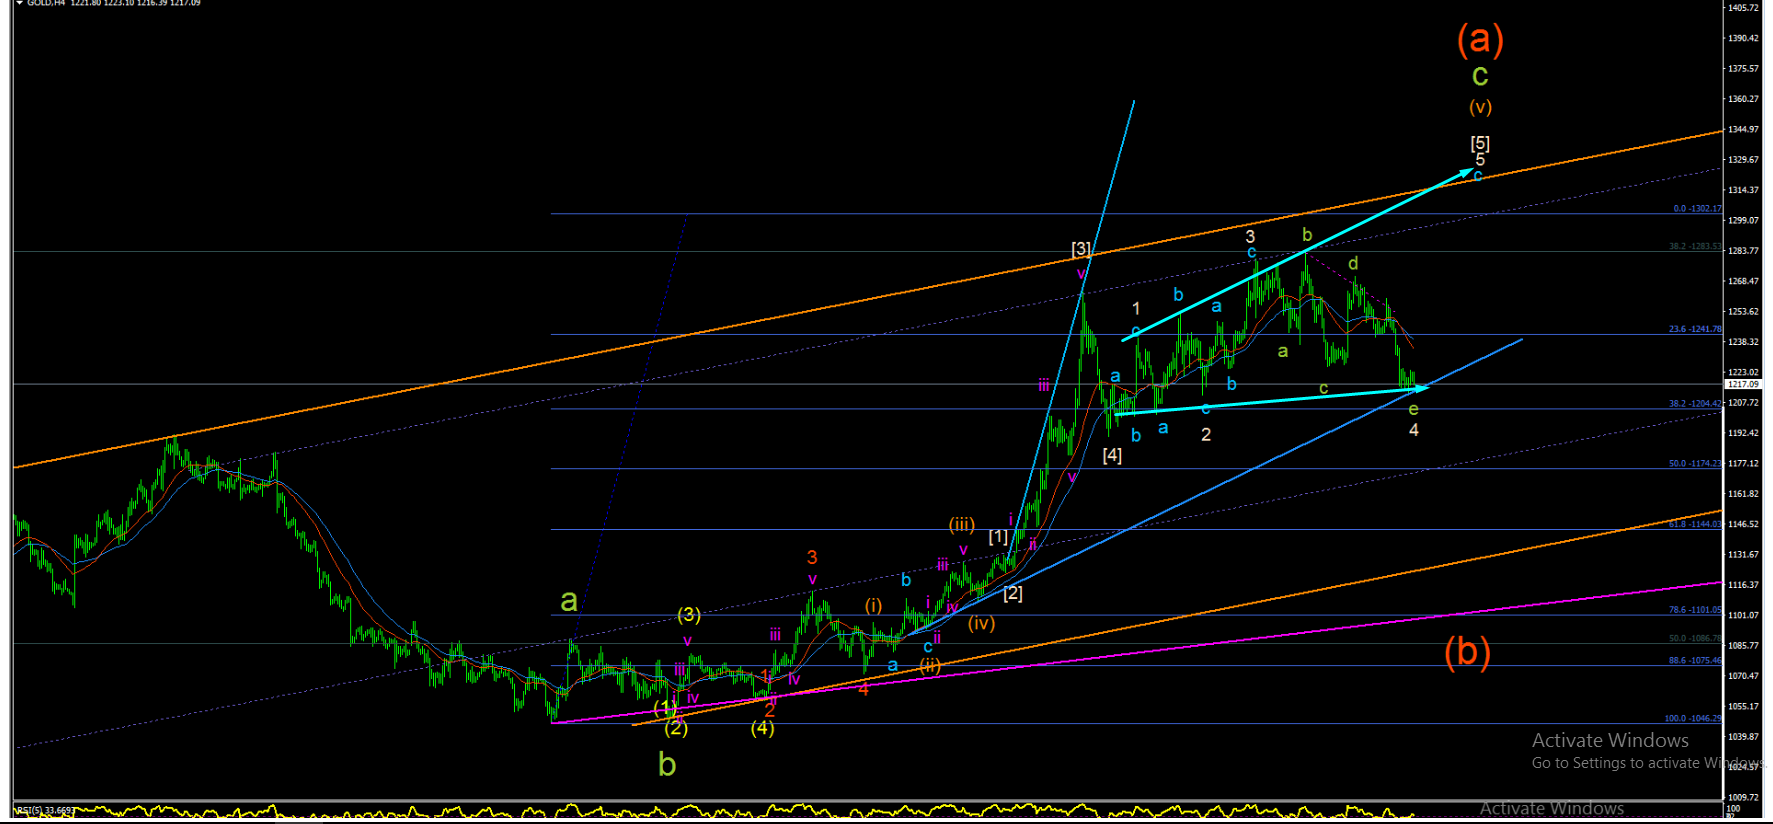
Task: Select the yellow (2) wave label
Action: [x=676, y=728]
